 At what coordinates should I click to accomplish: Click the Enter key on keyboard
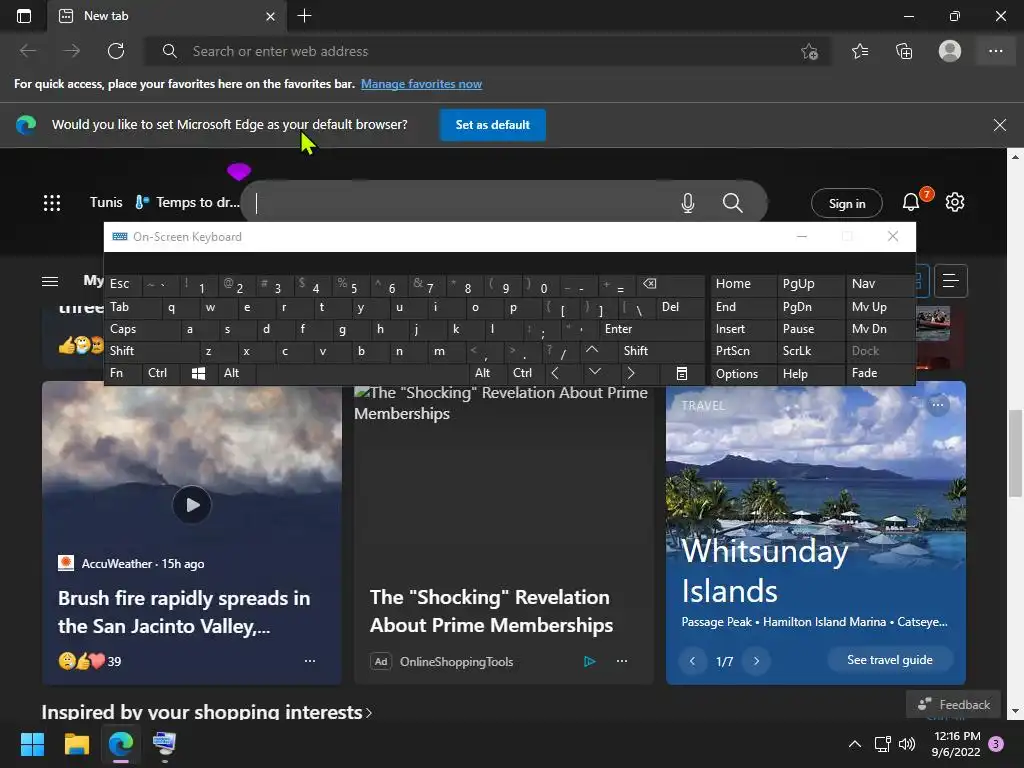pos(652,329)
